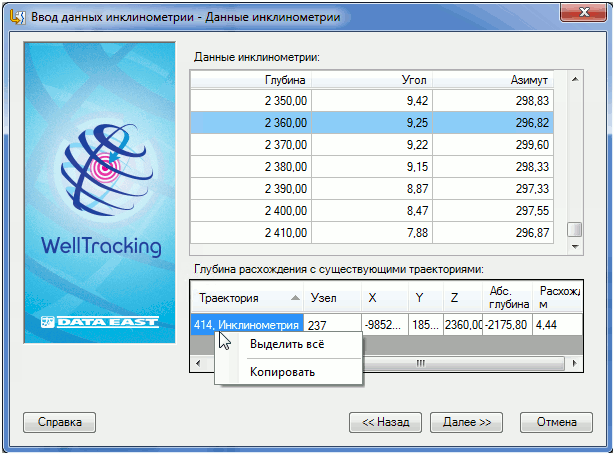Viewport: 614px width, 454px height.
Task: Cancel the wizard with 'Отмена'
Action: 556,422
